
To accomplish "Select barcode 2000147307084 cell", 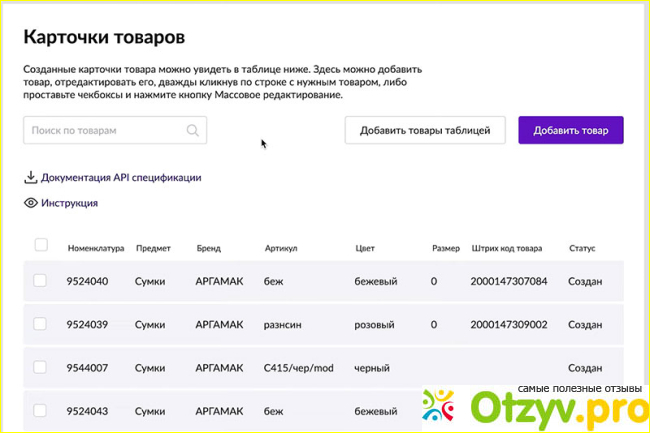I will [x=509, y=282].
